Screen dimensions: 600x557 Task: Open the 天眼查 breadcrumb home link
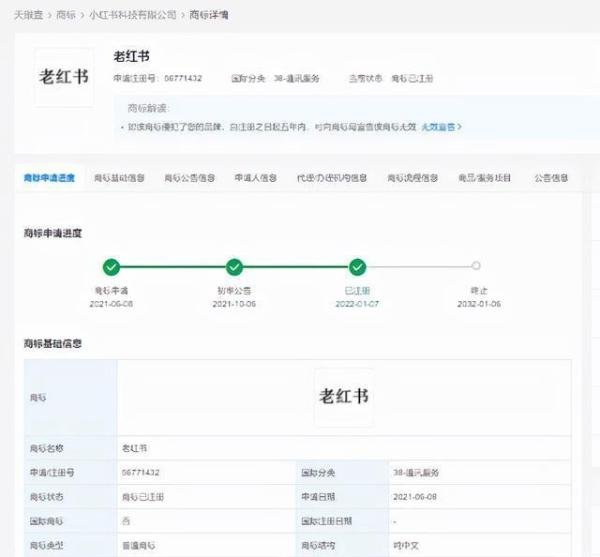[x=28, y=15]
